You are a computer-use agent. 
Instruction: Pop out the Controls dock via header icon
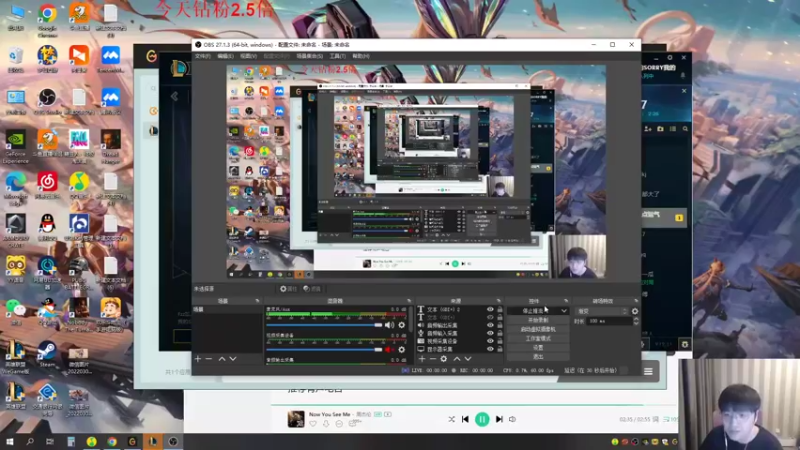565,301
